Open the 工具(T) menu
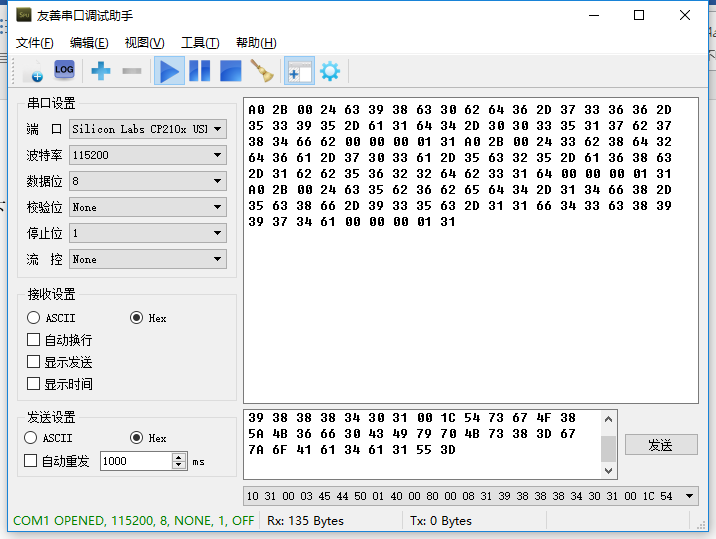 click(x=199, y=42)
